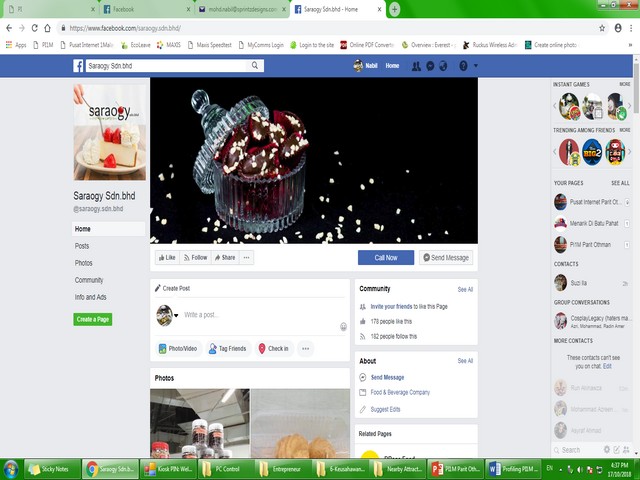Click the green Create a Page button

(x=93, y=319)
